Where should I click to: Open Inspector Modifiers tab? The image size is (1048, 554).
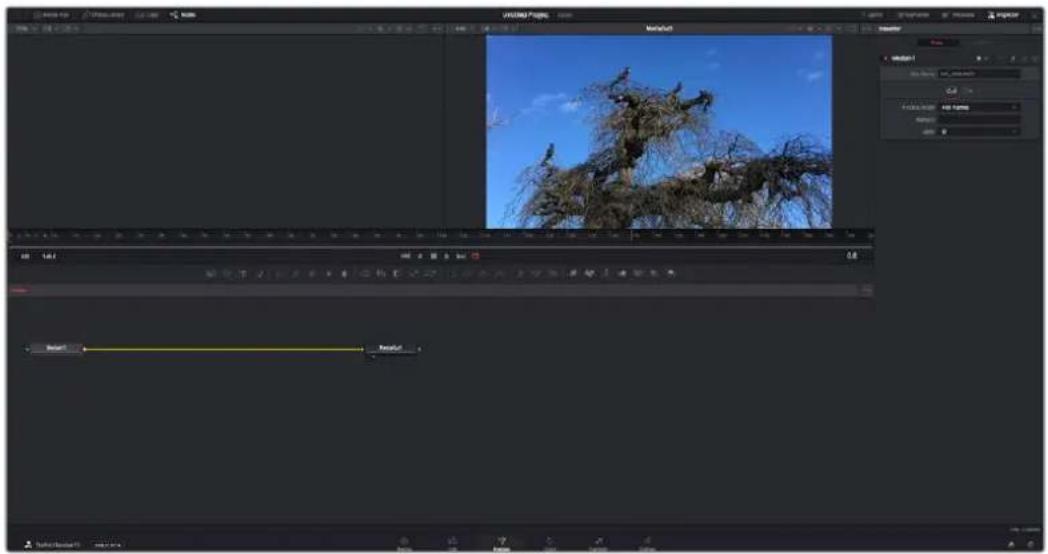(x=982, y=43)
